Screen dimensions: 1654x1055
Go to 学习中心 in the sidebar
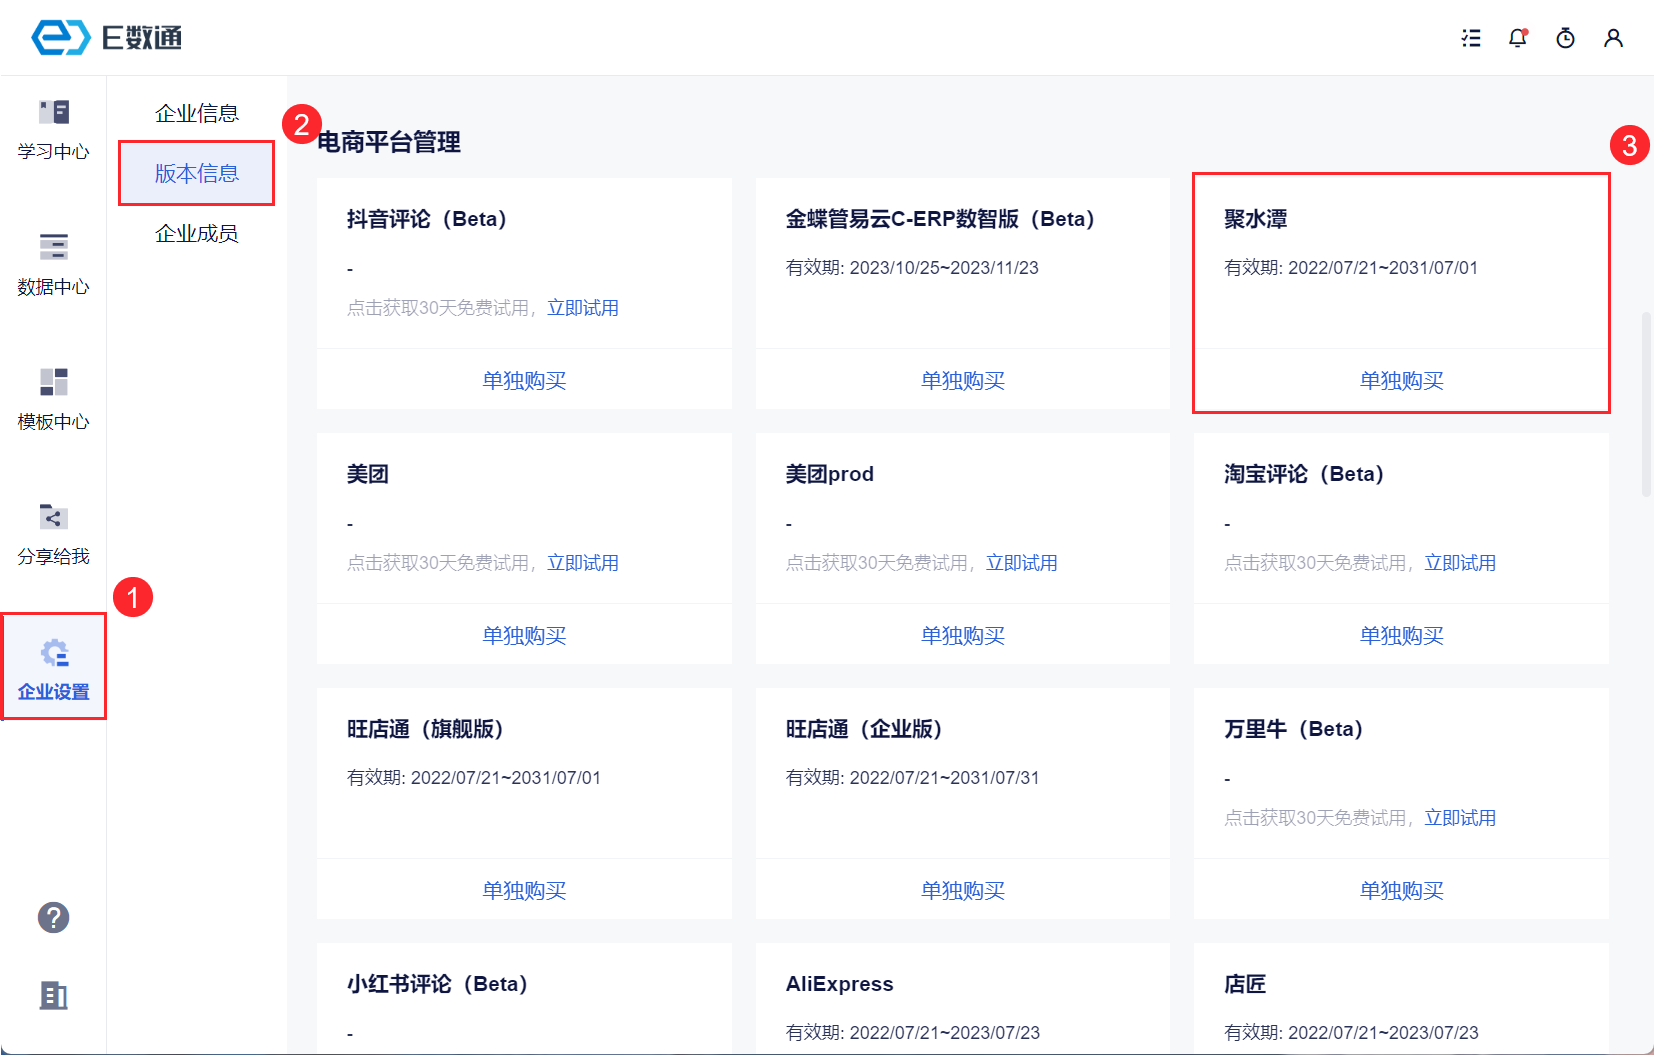(x=53, y=129)
